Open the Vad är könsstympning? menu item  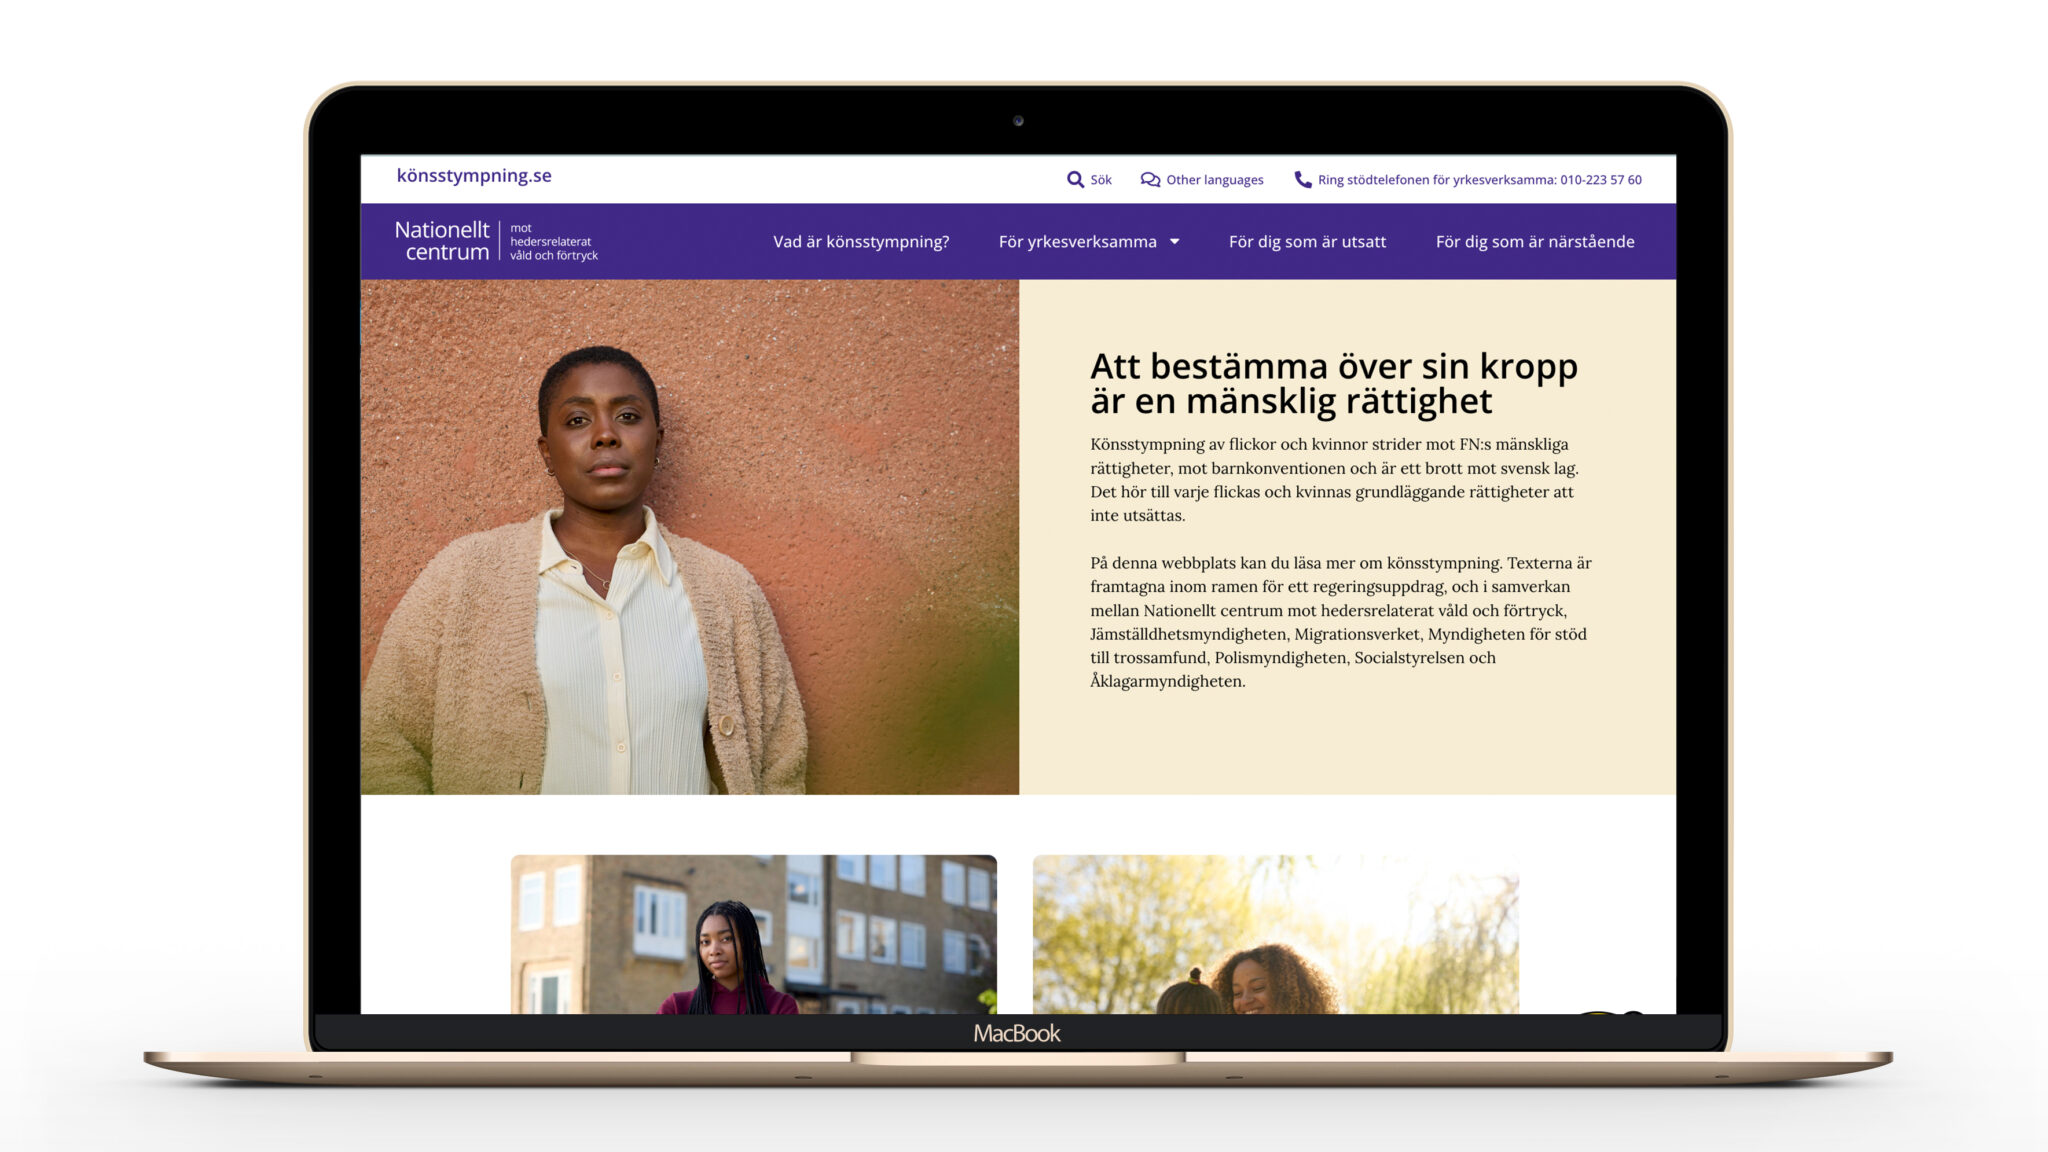(x=861, y=242)
